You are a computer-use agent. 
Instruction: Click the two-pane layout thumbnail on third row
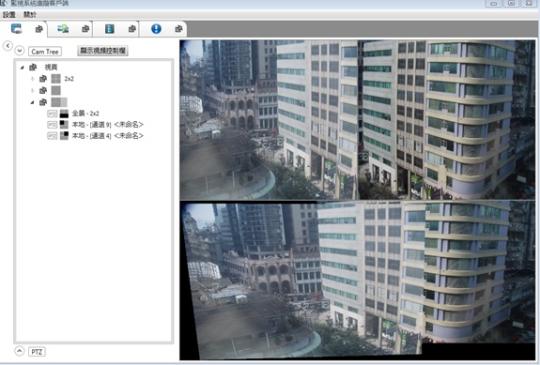point(59,102)
